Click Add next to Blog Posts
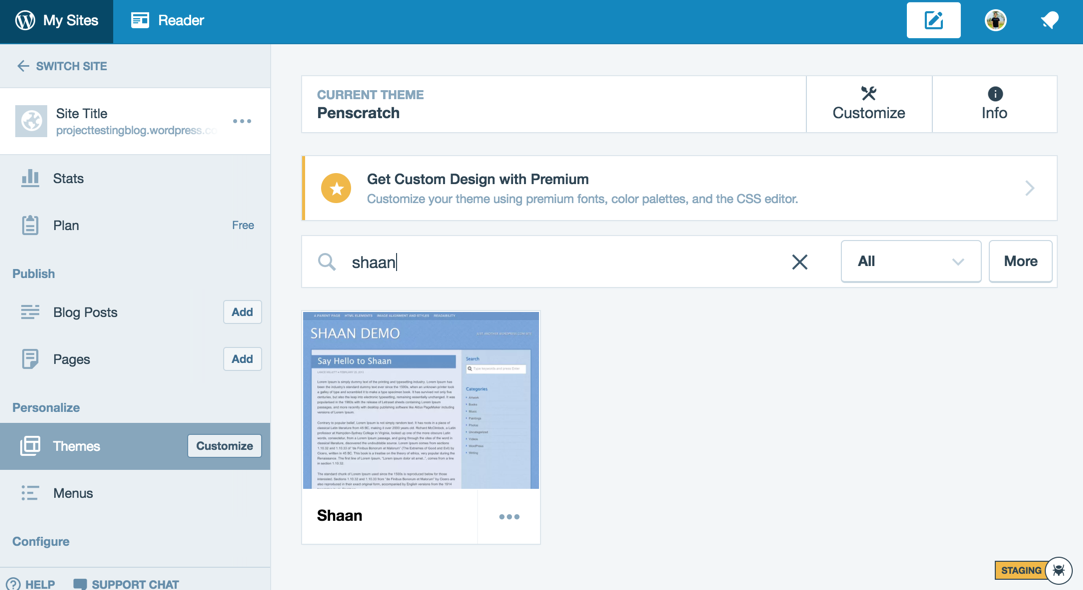Image resolution: width=1083 pixels, height=590 pixels. click(x=242, y=312)
